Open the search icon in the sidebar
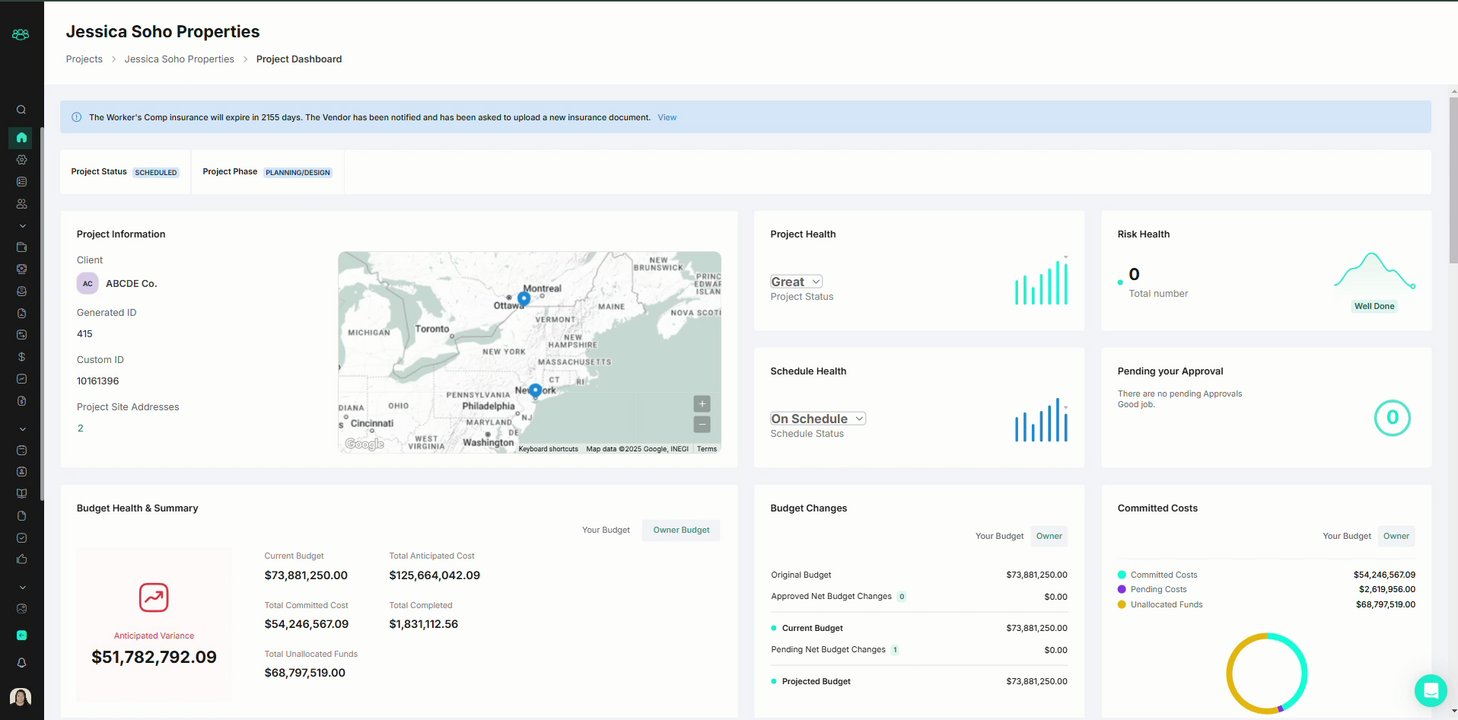Viewport: 1458px width, 720px height. point(21,110)
